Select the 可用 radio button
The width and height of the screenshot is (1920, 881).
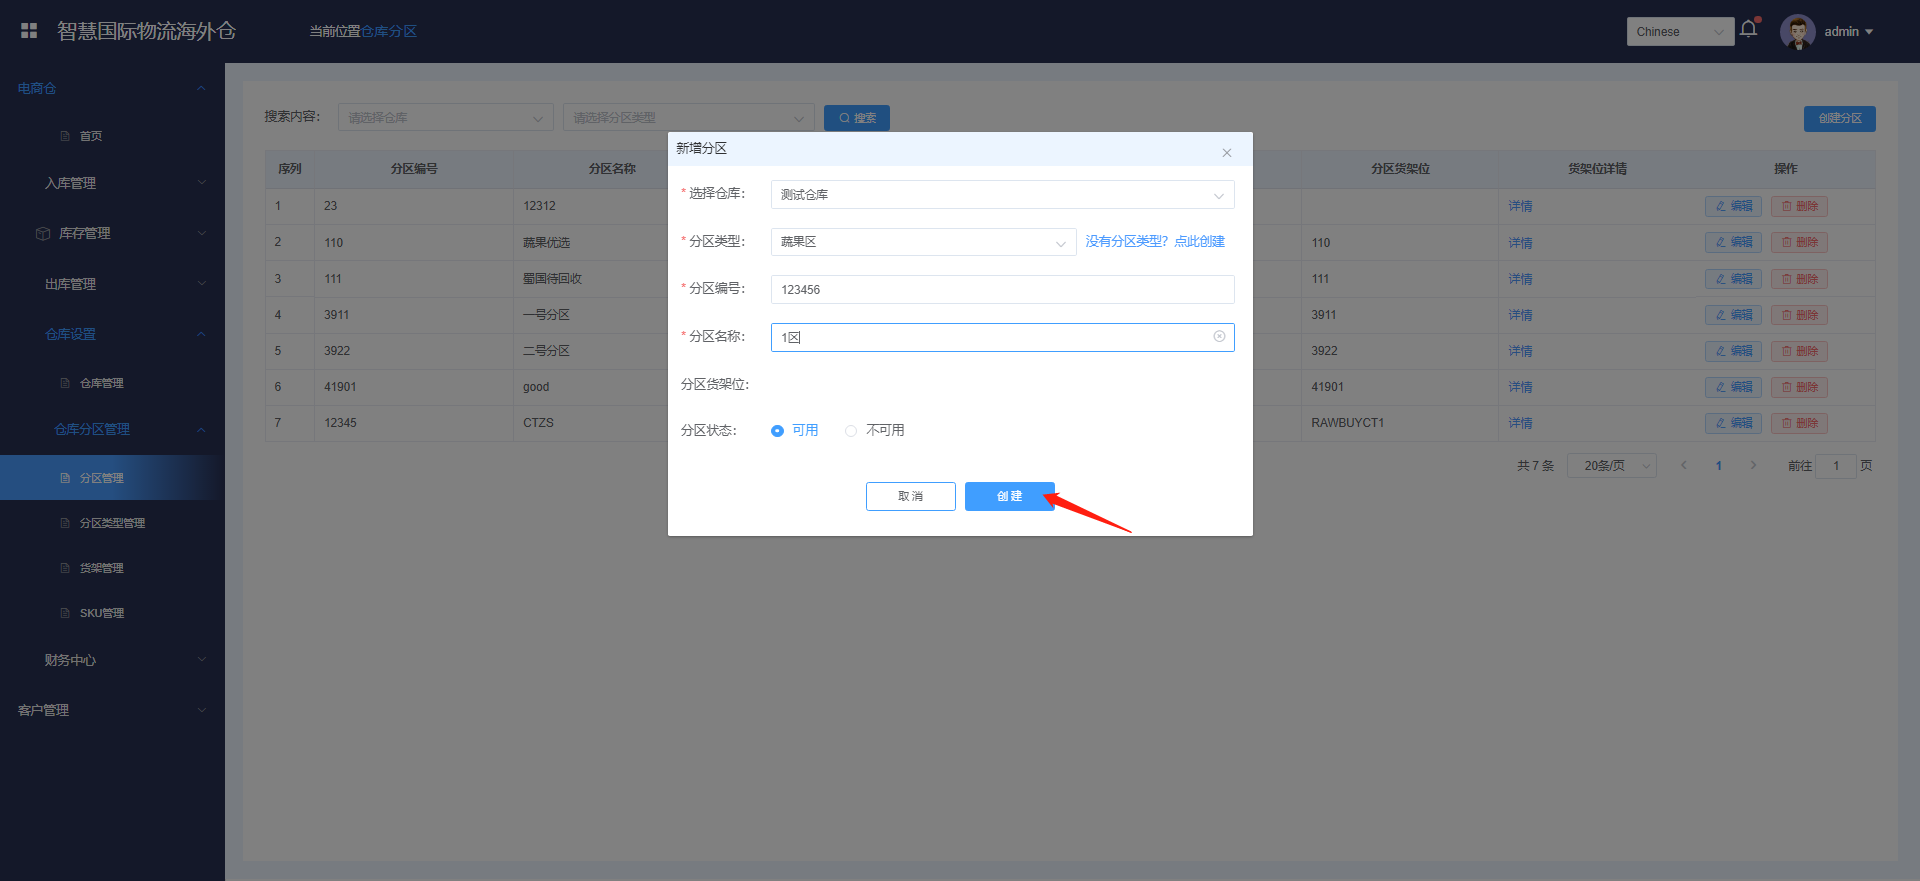(777, 431)
